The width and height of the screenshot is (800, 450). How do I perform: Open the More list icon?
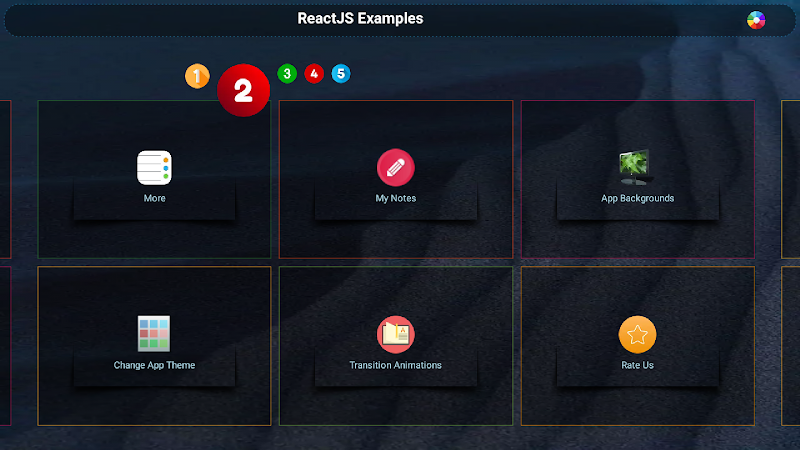click(154, 167)
